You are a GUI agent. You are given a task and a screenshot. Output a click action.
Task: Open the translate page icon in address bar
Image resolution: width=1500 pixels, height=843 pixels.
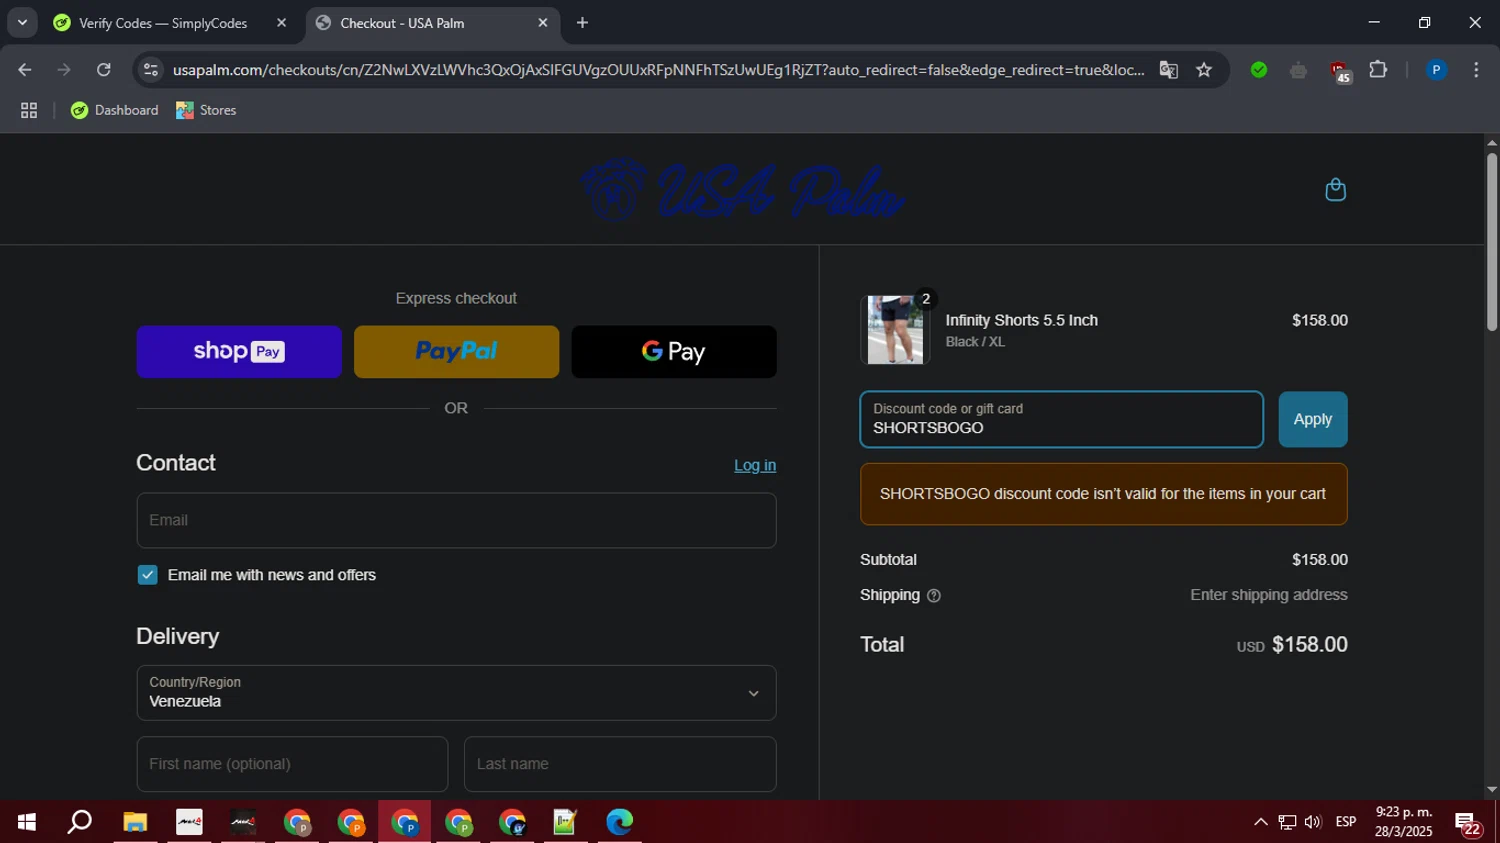click(1168, 70)
